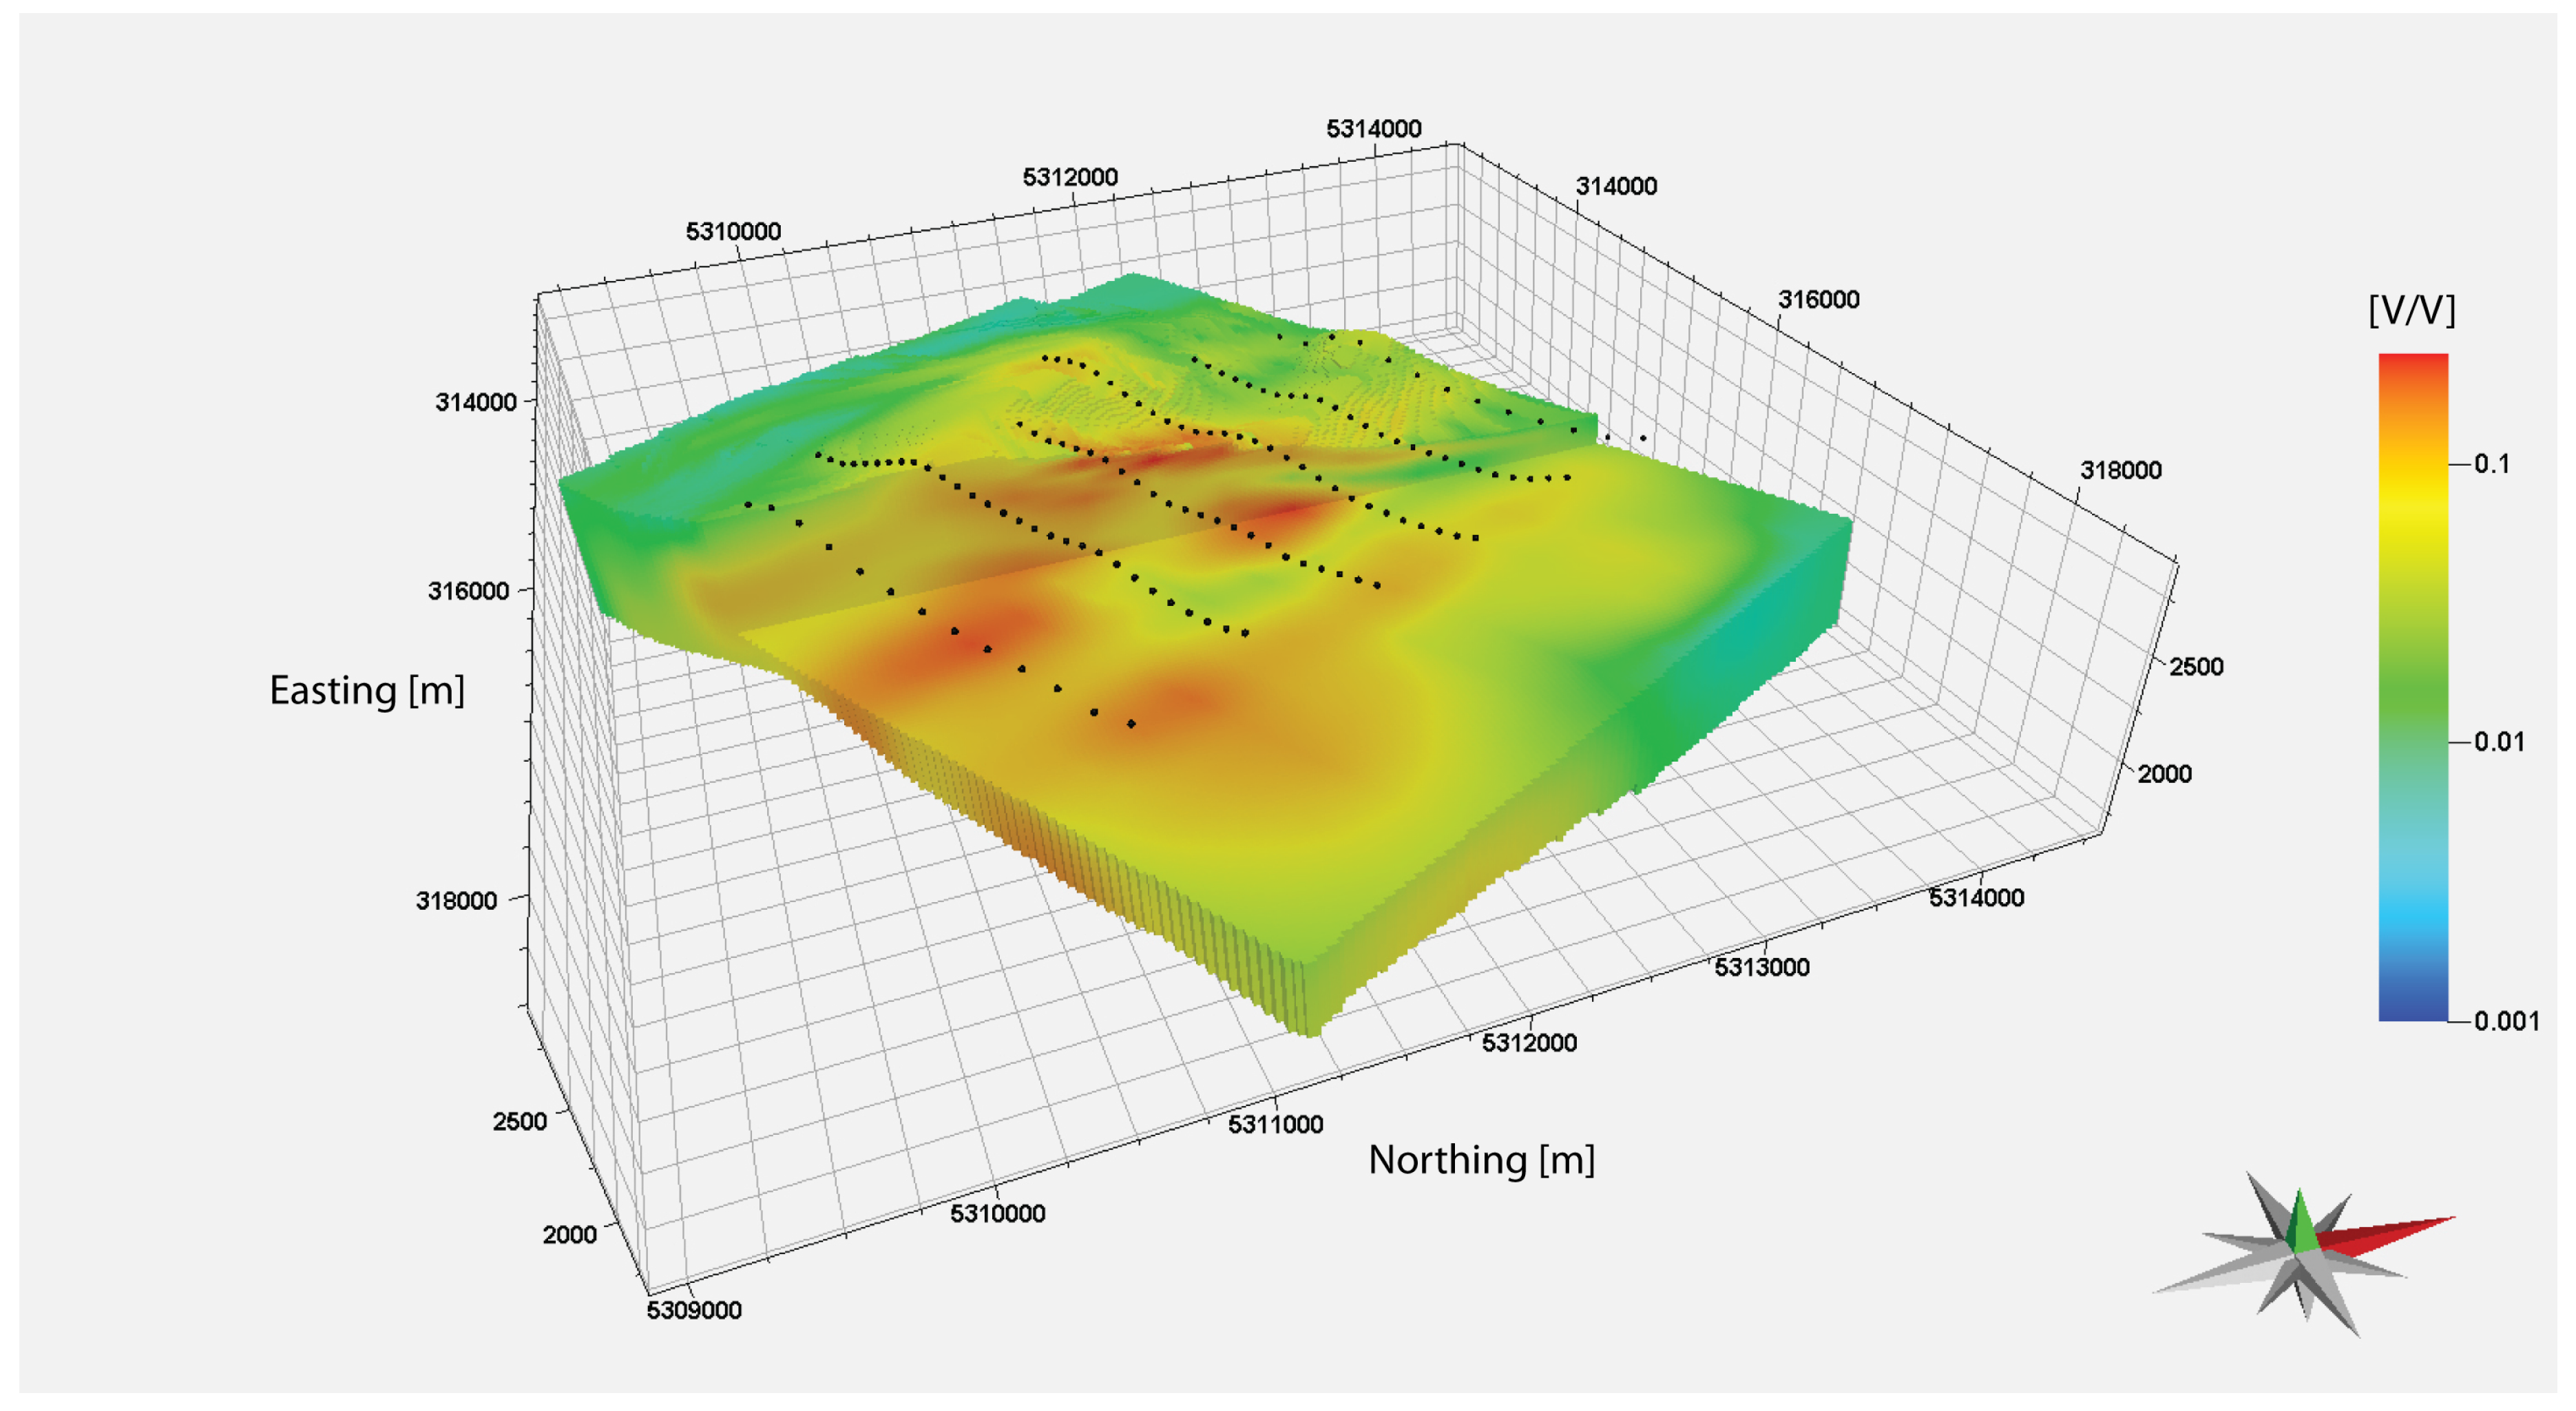Click the 2000 elevation label at bottom left
The image size is (2576, 1411).
click(x=569, y=1234)
